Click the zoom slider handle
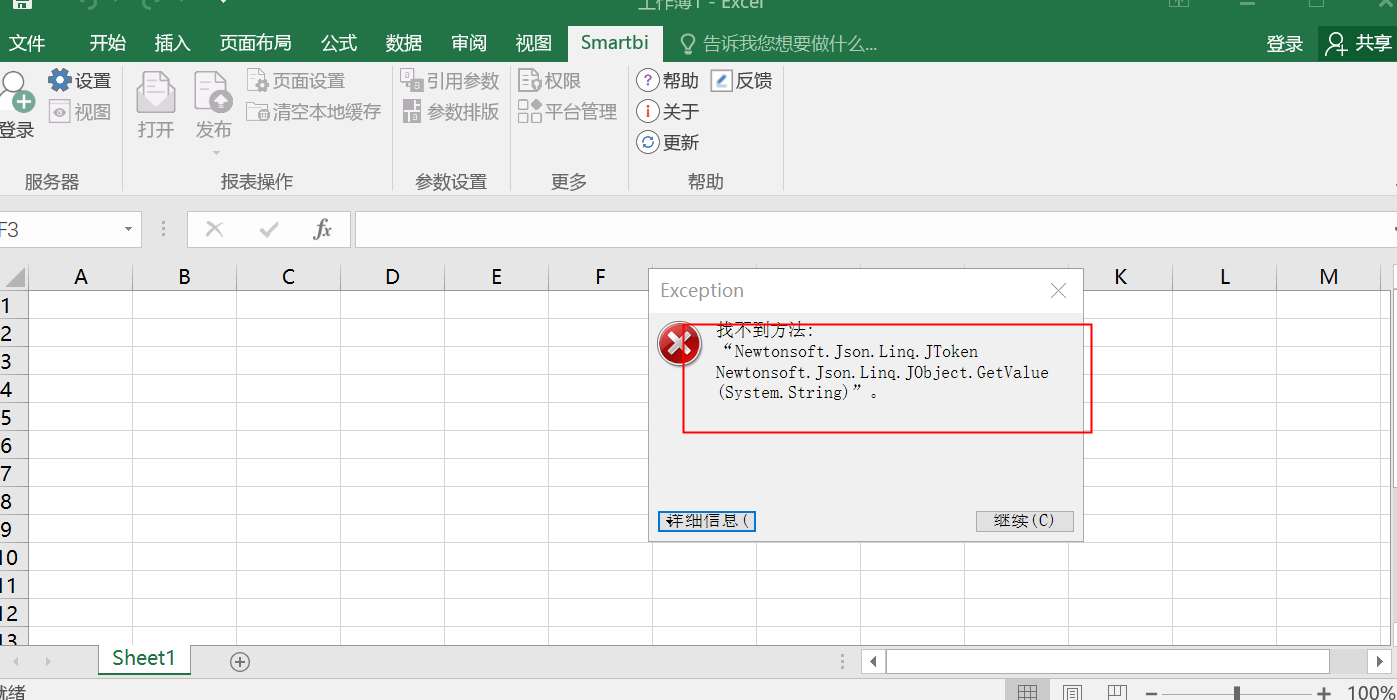The image size is (1397, 700). point(1237,693)
